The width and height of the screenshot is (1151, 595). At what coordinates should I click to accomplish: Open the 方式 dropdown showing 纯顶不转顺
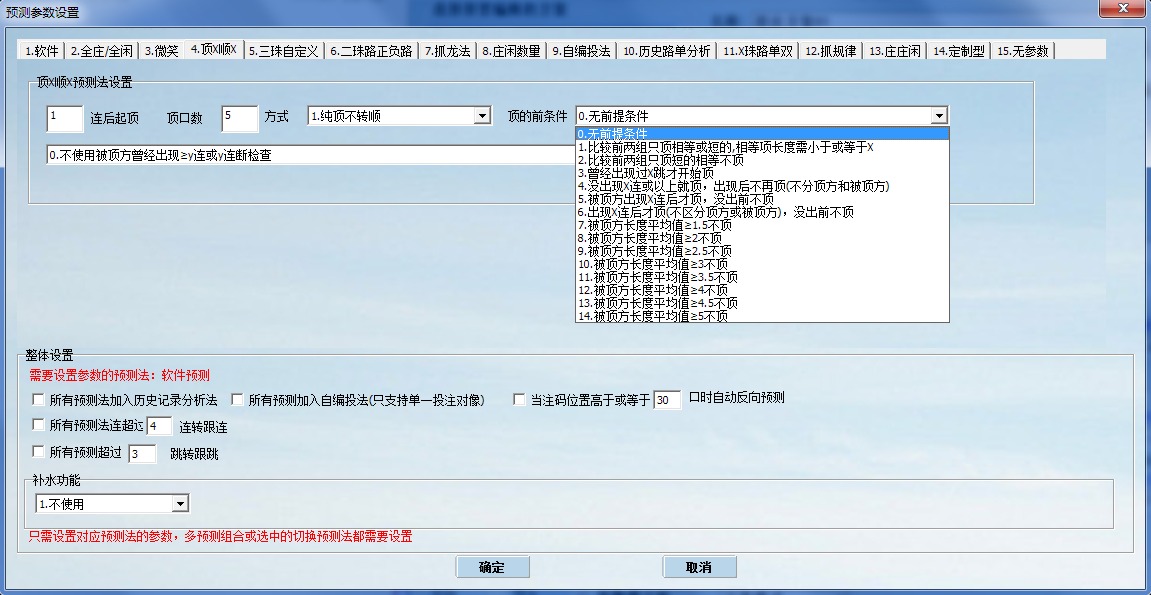click(x=480, y=115)
